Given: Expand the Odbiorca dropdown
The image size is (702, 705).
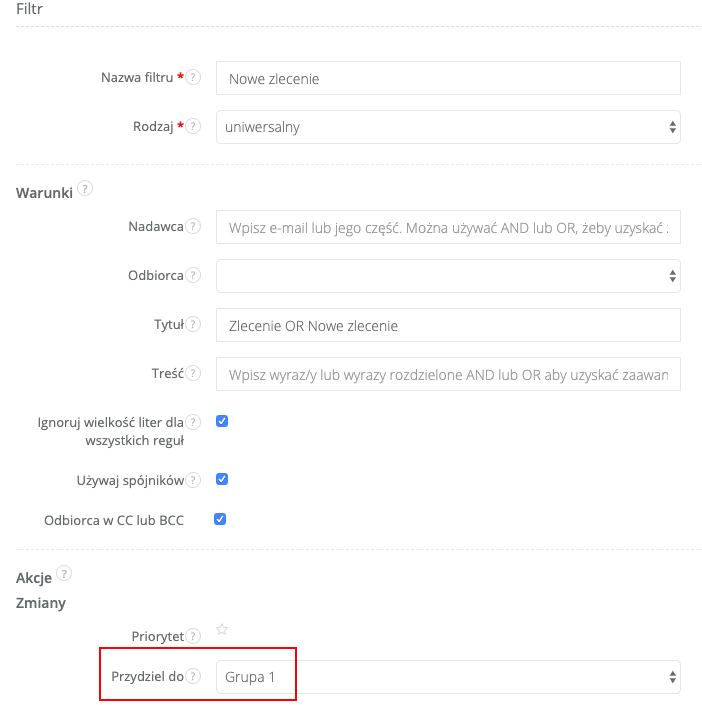Looking at the screenshot, I should coord(448,275).
